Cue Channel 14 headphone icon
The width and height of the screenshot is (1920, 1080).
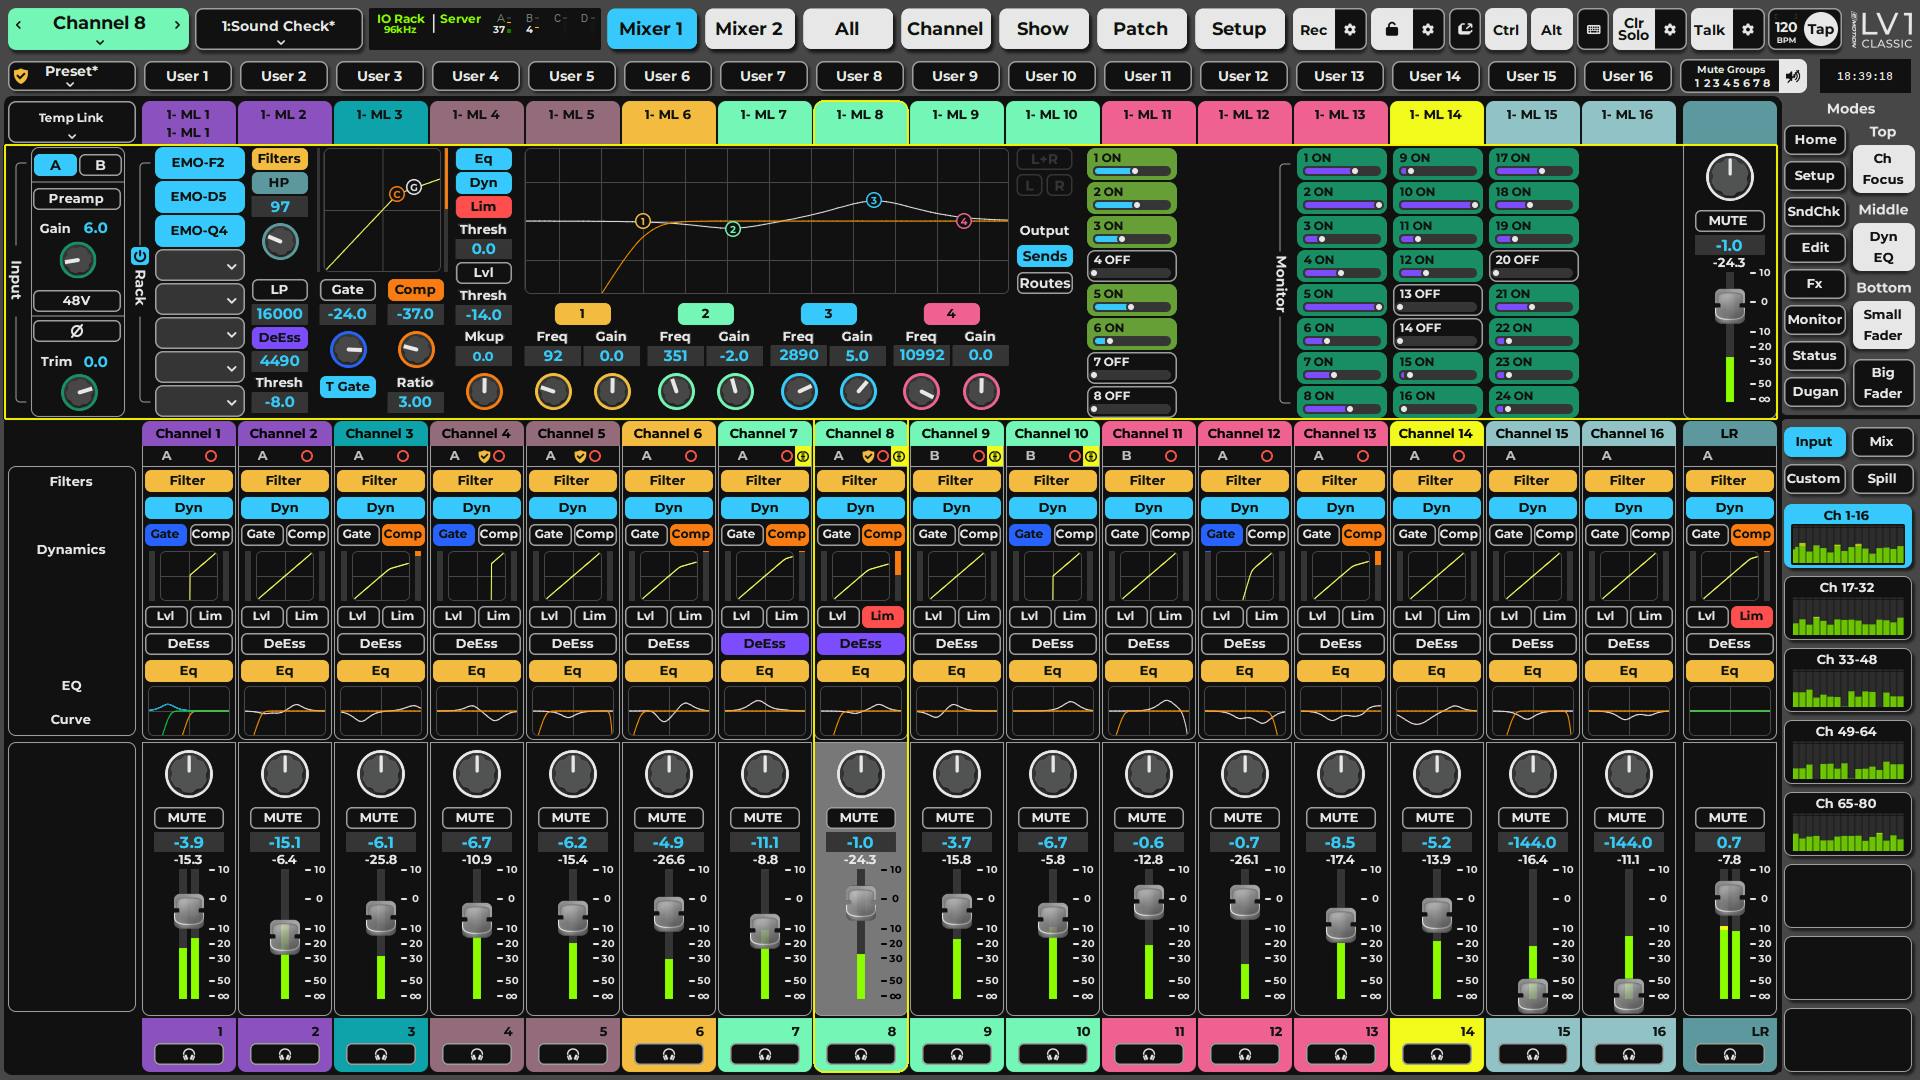point(1437,1054)
